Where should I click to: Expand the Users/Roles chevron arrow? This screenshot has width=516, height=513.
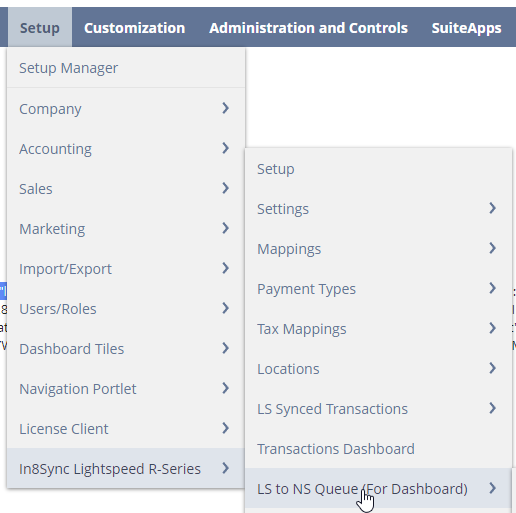226,308
